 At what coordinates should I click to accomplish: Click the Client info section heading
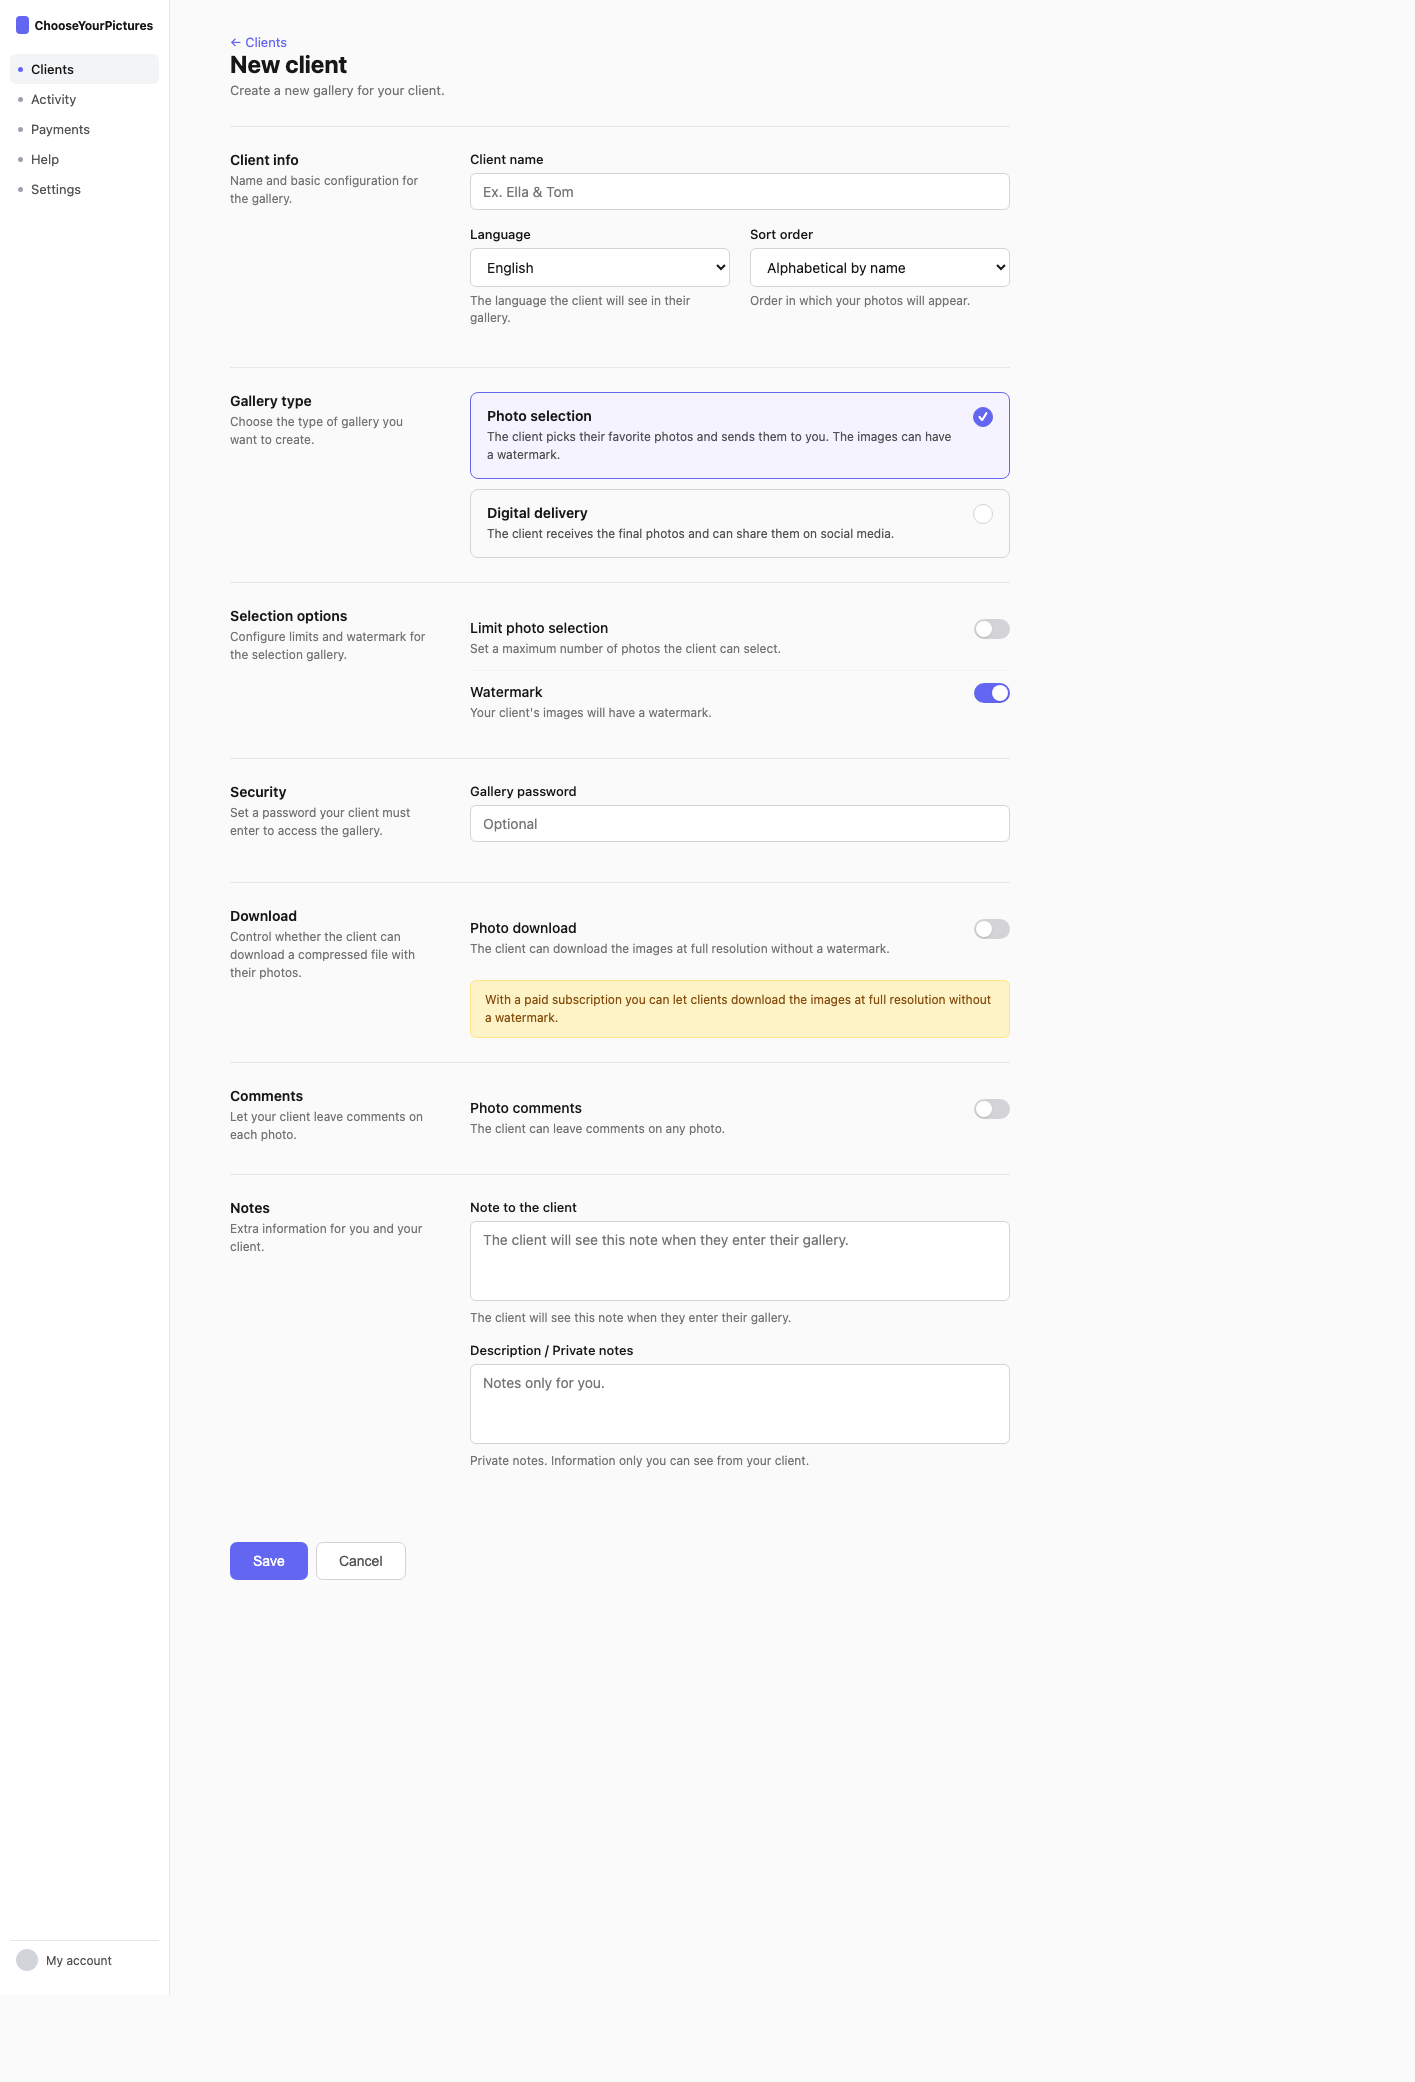264,160
